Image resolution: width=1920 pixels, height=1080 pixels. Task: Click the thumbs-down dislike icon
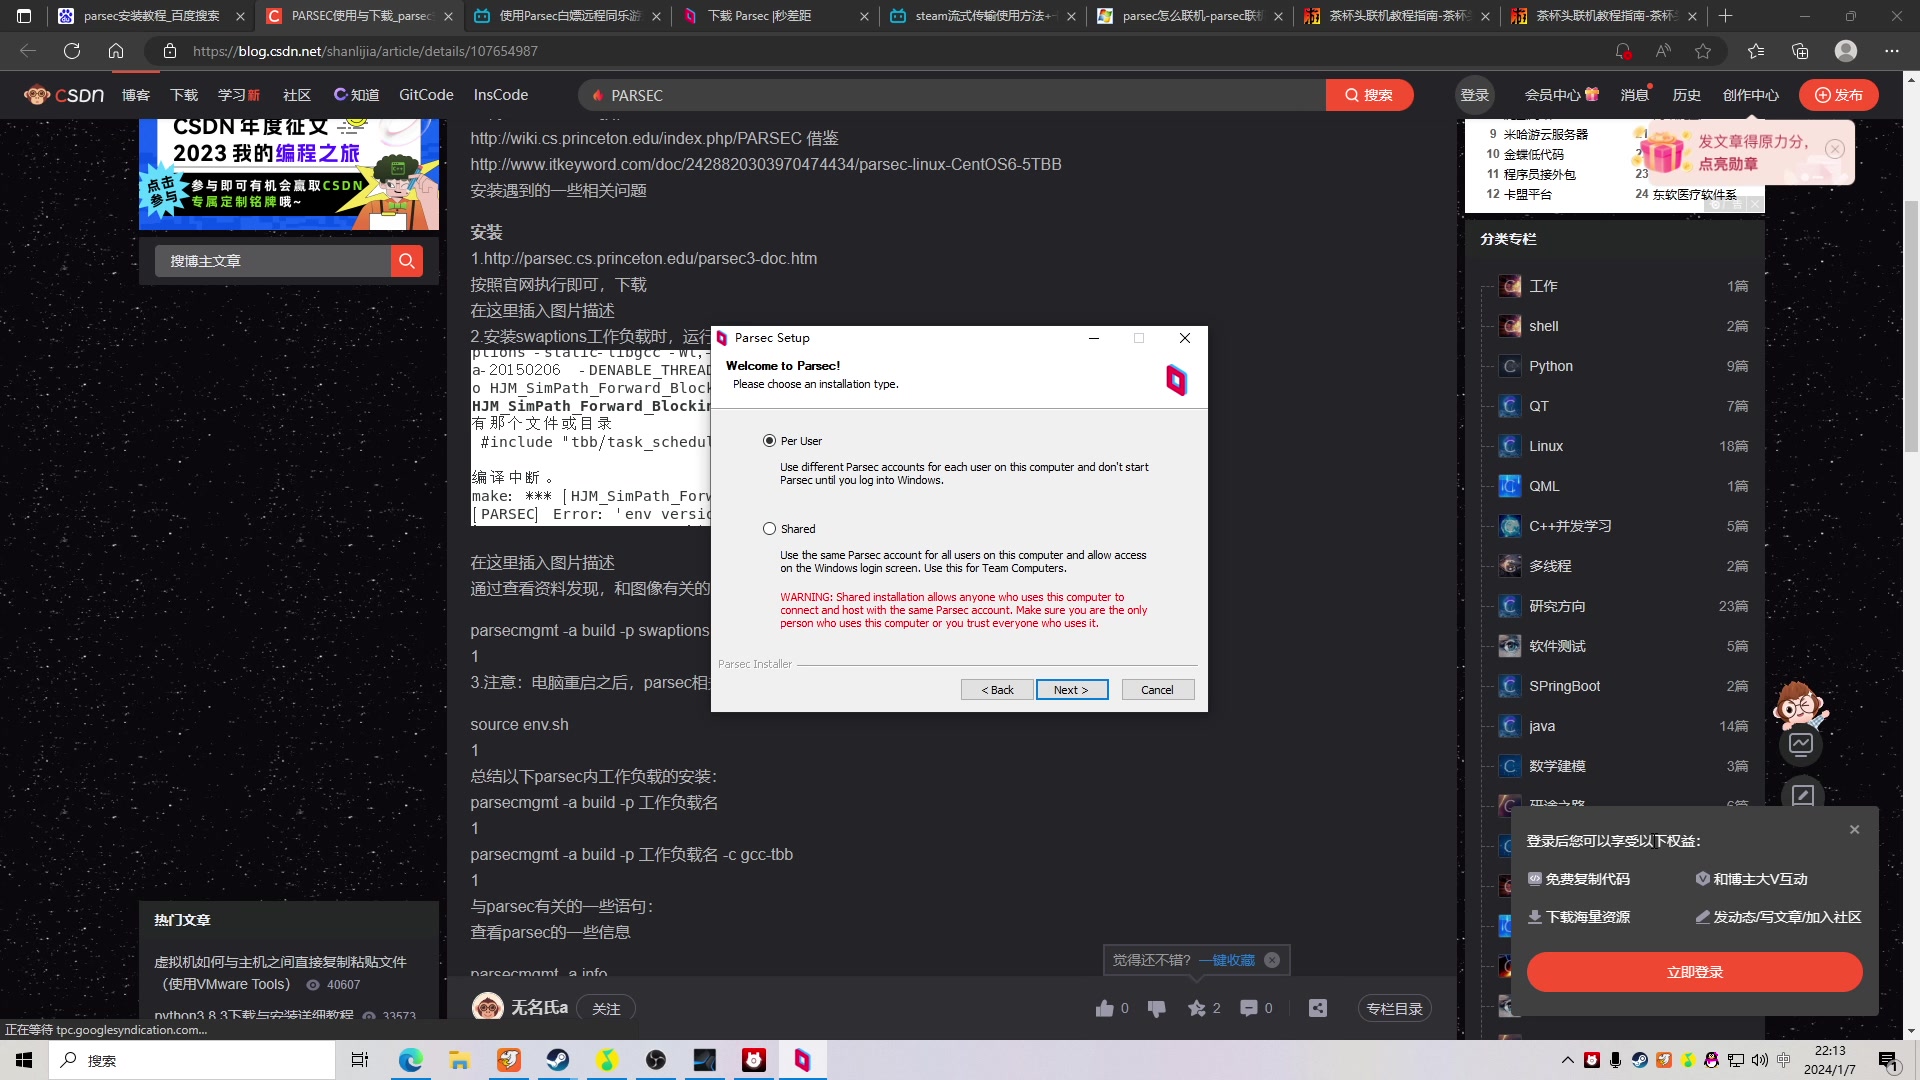1157,1008
